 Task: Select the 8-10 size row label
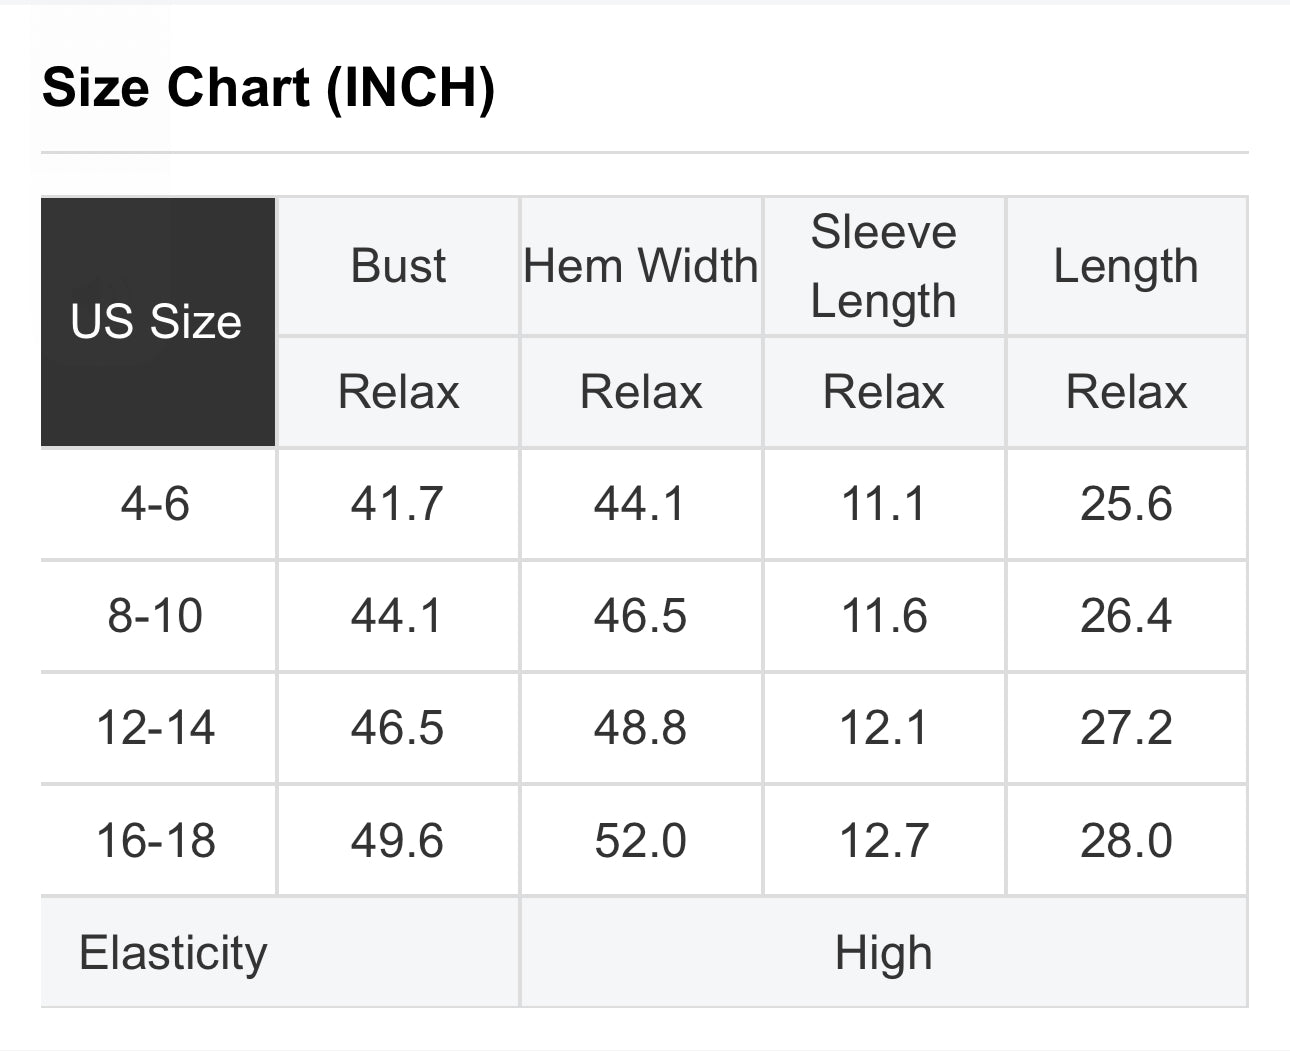[x=156, y=615]
